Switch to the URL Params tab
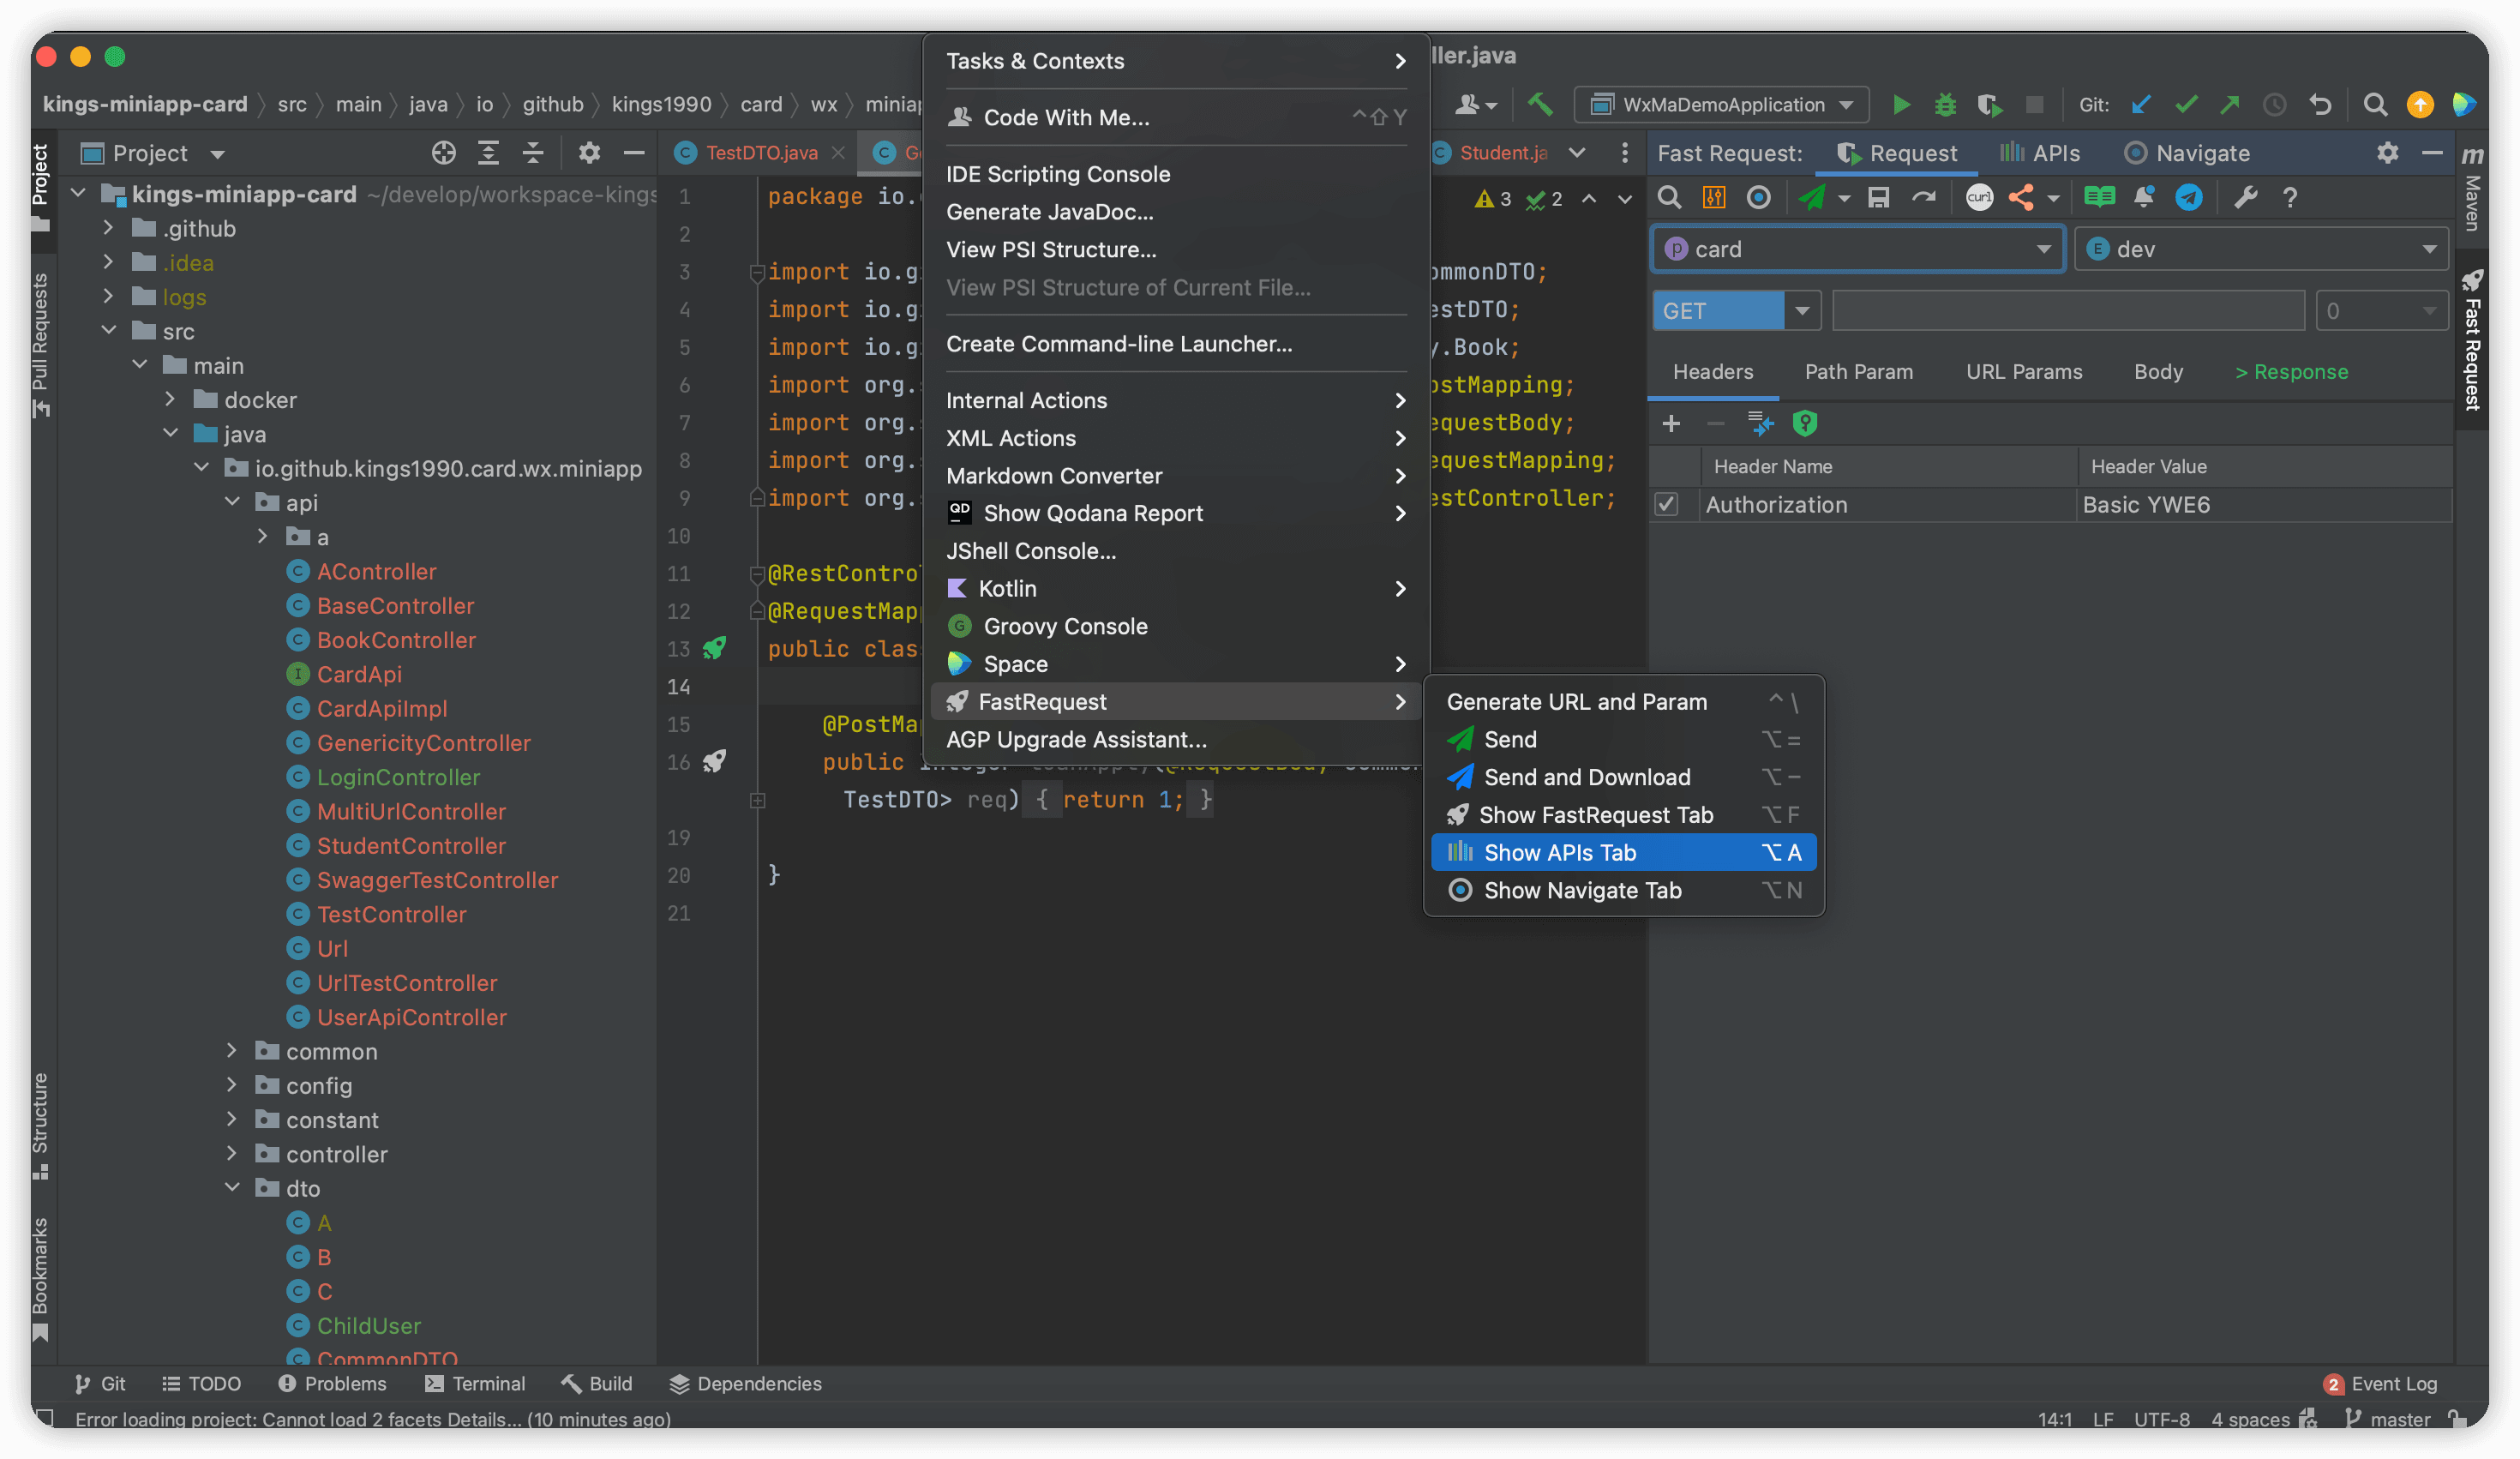The height and width of the screenshot is (1459, 2520). click(x=2023, y=371)
